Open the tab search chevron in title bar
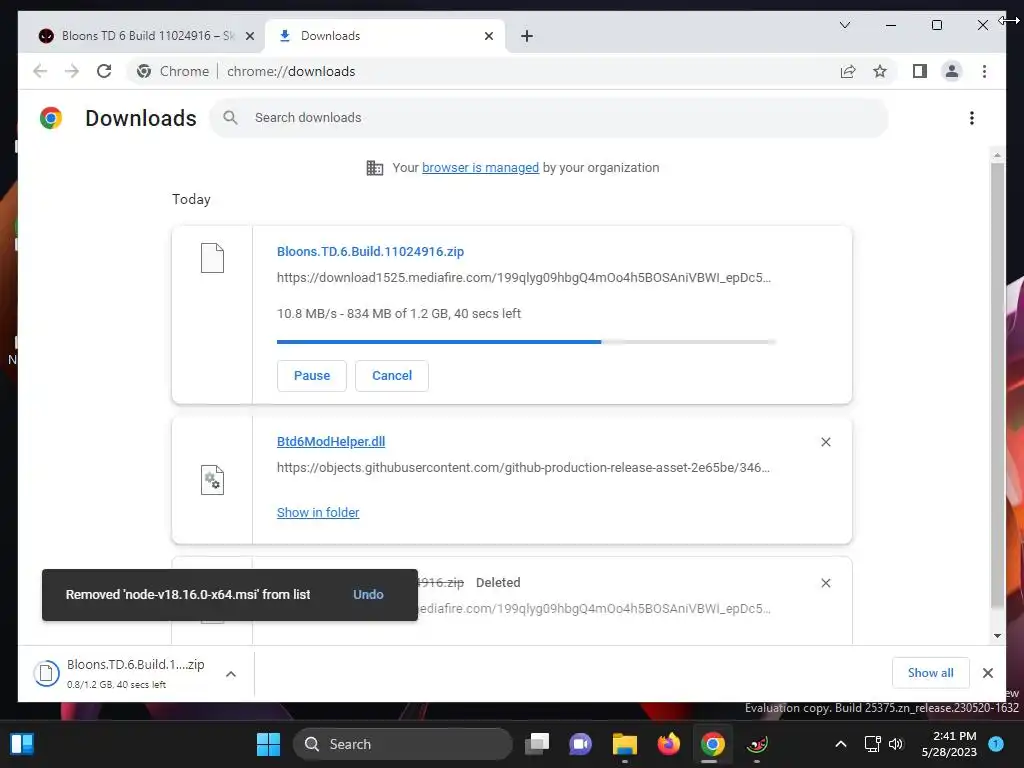1024x768 pixels. click(x=844, y=25)
